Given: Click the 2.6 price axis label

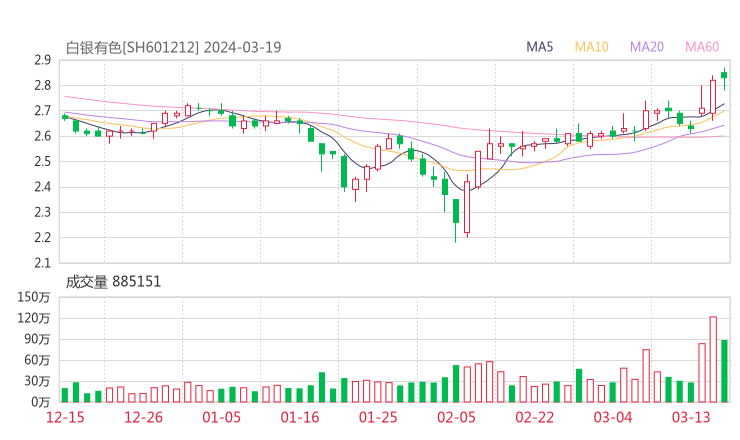Looking at the screenshot, I should (42, 136).
